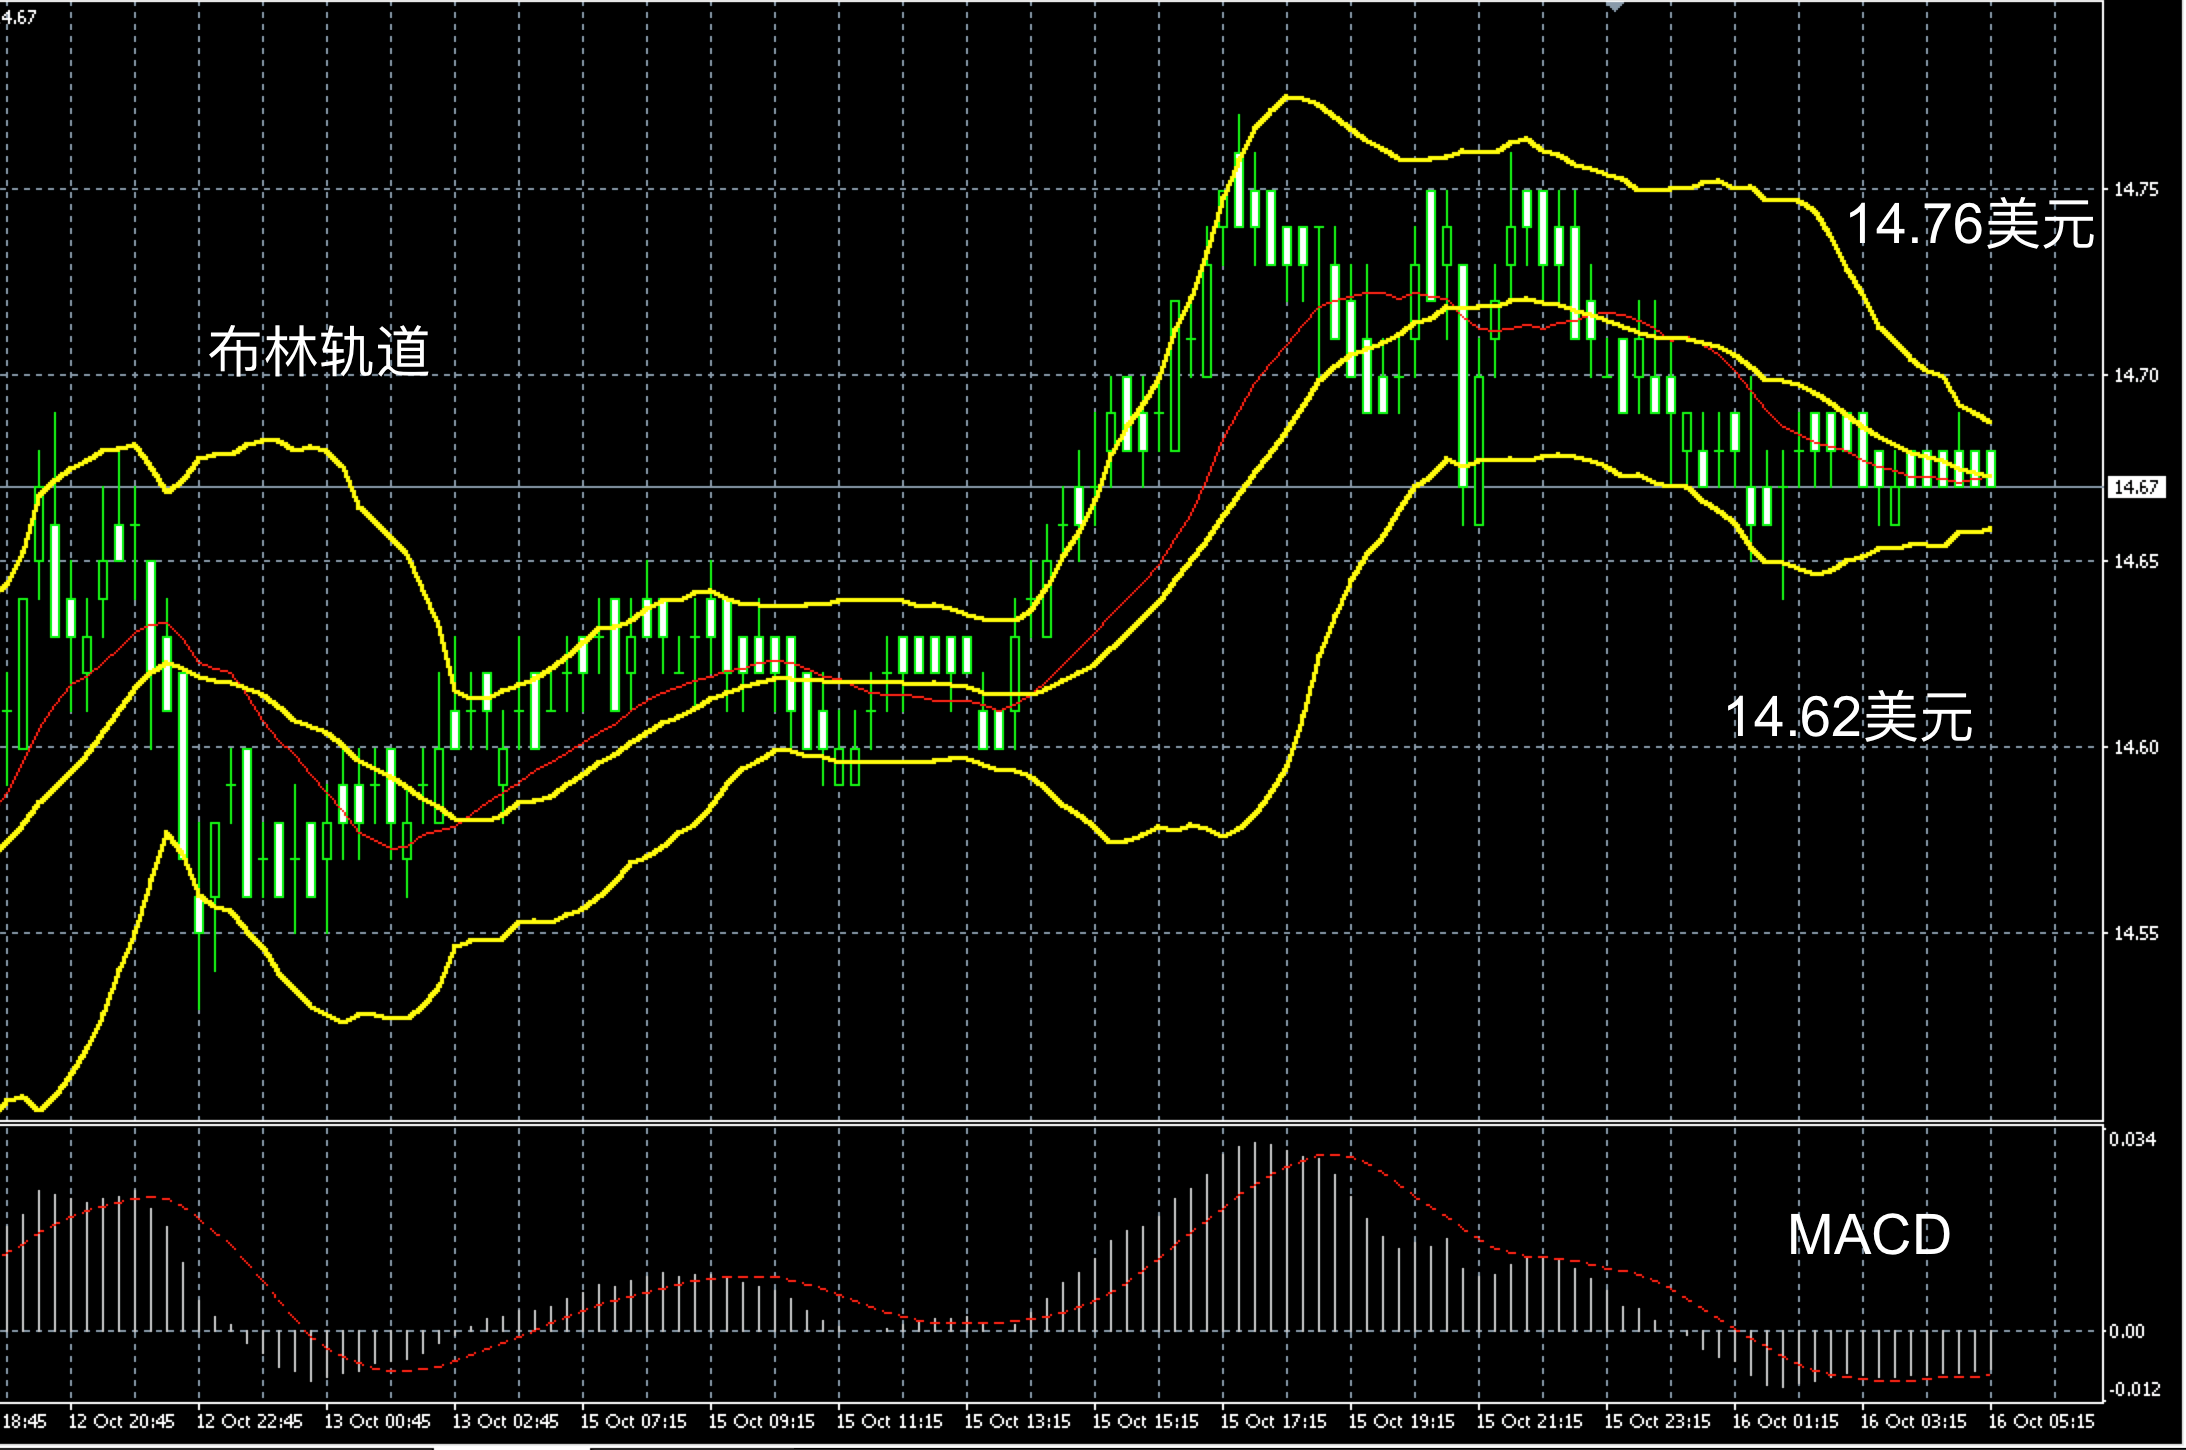This screenshot has width=2186, height=1450.
Task: Select the 布林轨道 chart label
Action: click(x=319, y=351)
